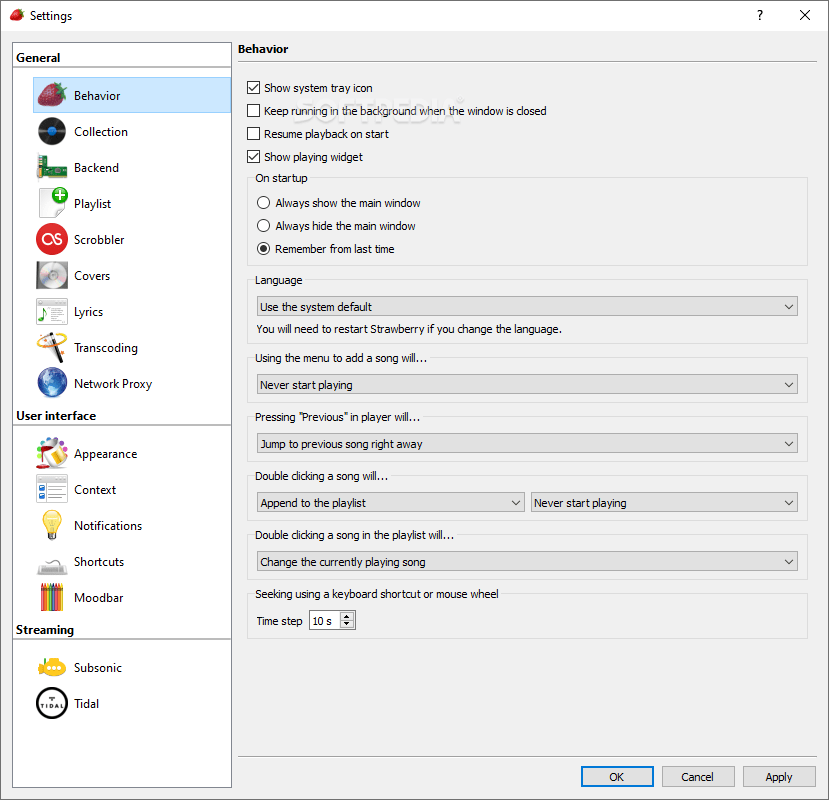Switch to the Appearance settings page
Screen dimensions: 829x800
pos(51,453)
